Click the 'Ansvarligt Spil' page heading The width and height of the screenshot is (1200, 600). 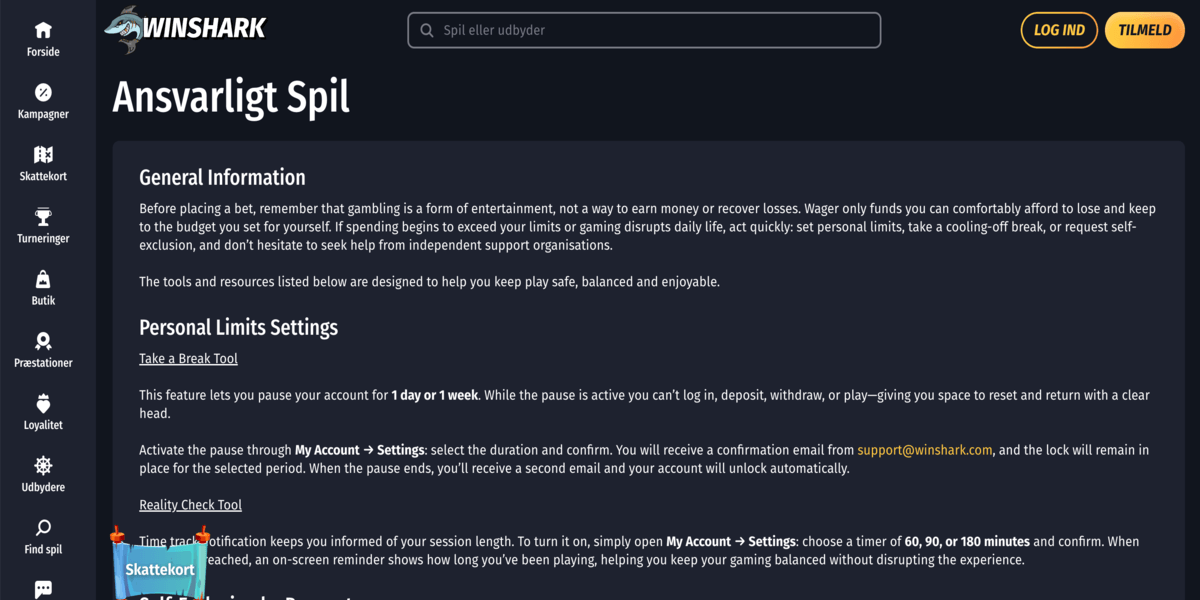(x=231, y=97)
